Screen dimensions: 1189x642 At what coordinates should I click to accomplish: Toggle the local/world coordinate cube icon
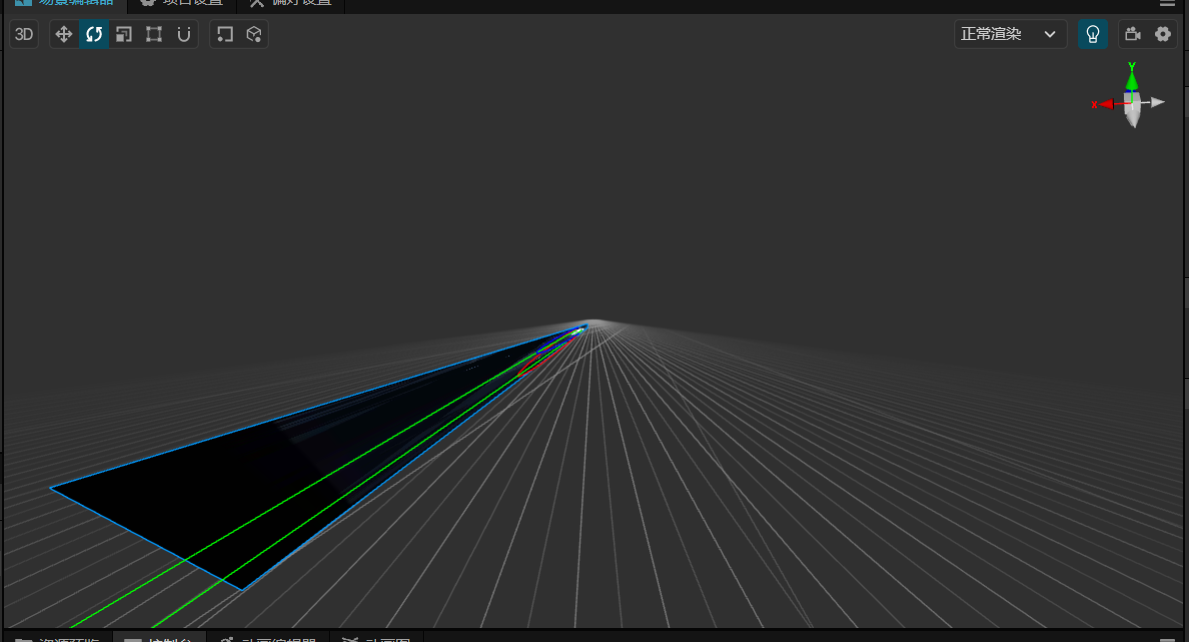pyautogui.click(x=254, y=34)
